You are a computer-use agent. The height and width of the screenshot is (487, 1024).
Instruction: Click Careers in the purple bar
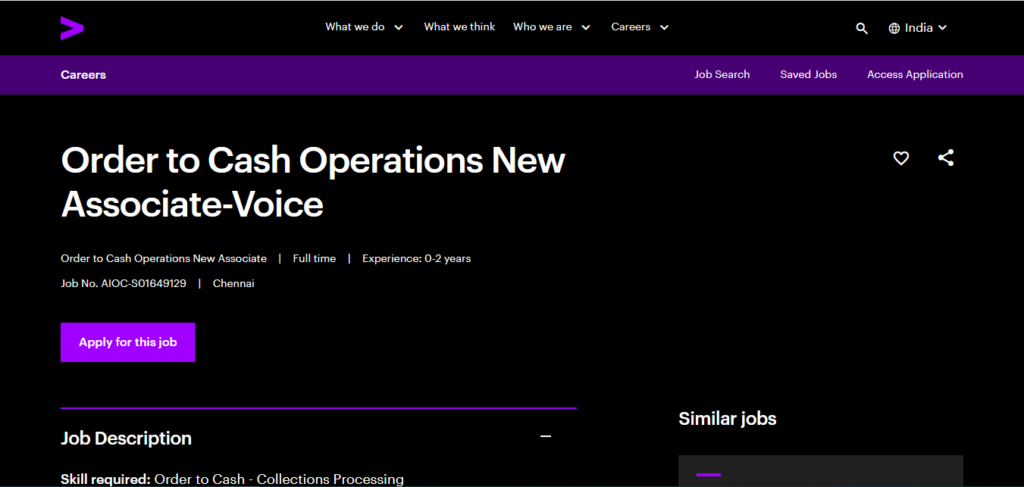click(x=83, y=75)
